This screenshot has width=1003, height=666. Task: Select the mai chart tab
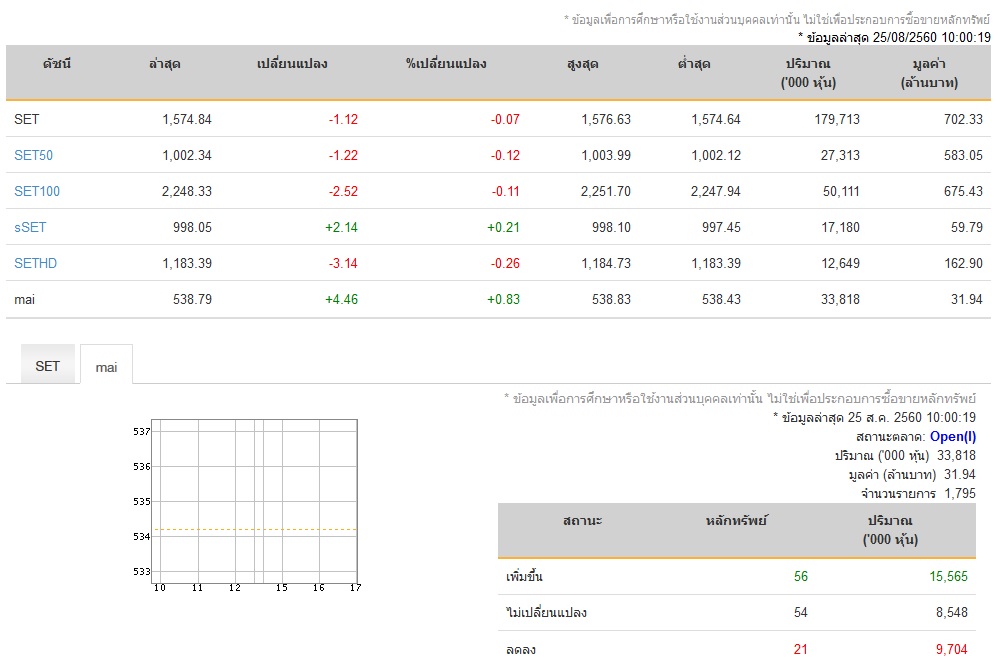[x=106, y=367]
